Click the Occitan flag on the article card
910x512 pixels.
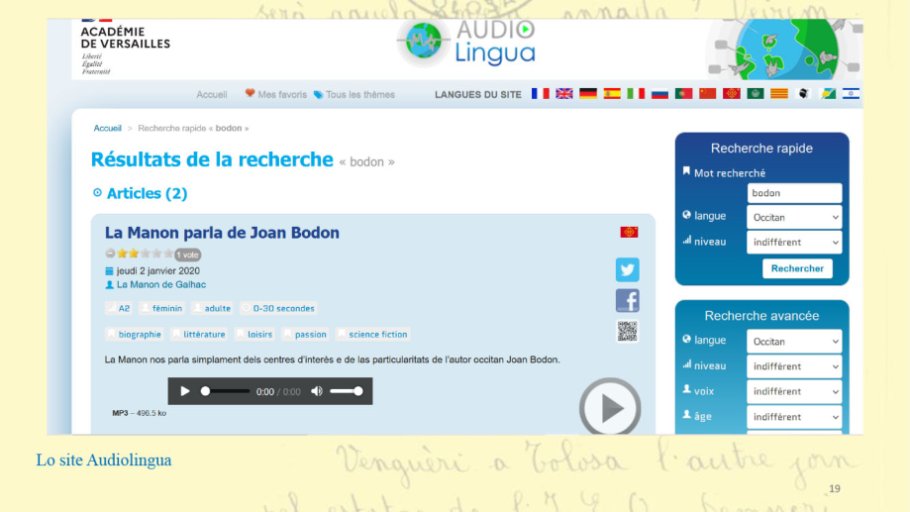(x=629, y=232)
